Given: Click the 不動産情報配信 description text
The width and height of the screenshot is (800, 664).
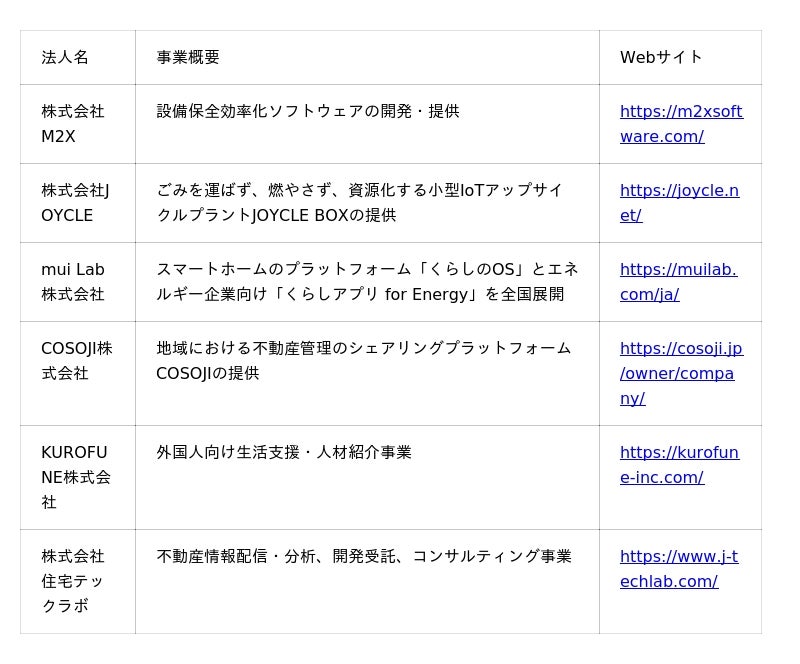Looking at the screenshot, I should tap(364, 557).
